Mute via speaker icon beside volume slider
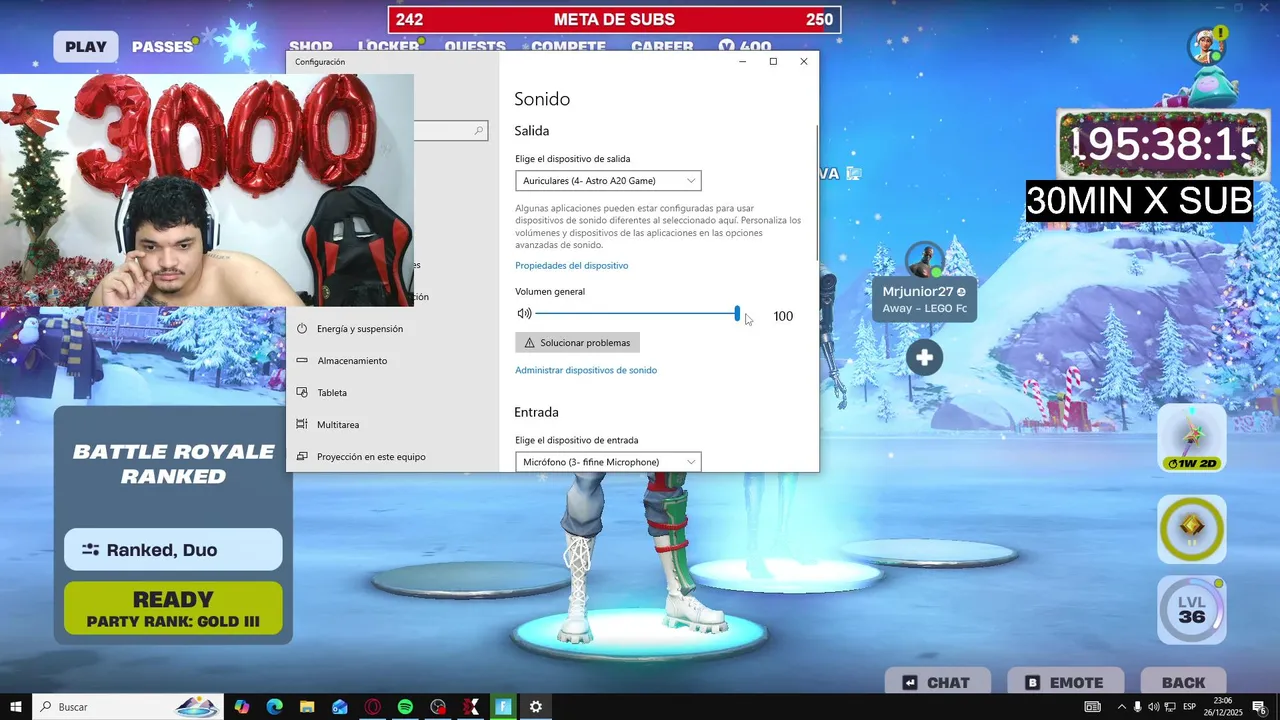1280x720 pixels. point(524,313)
